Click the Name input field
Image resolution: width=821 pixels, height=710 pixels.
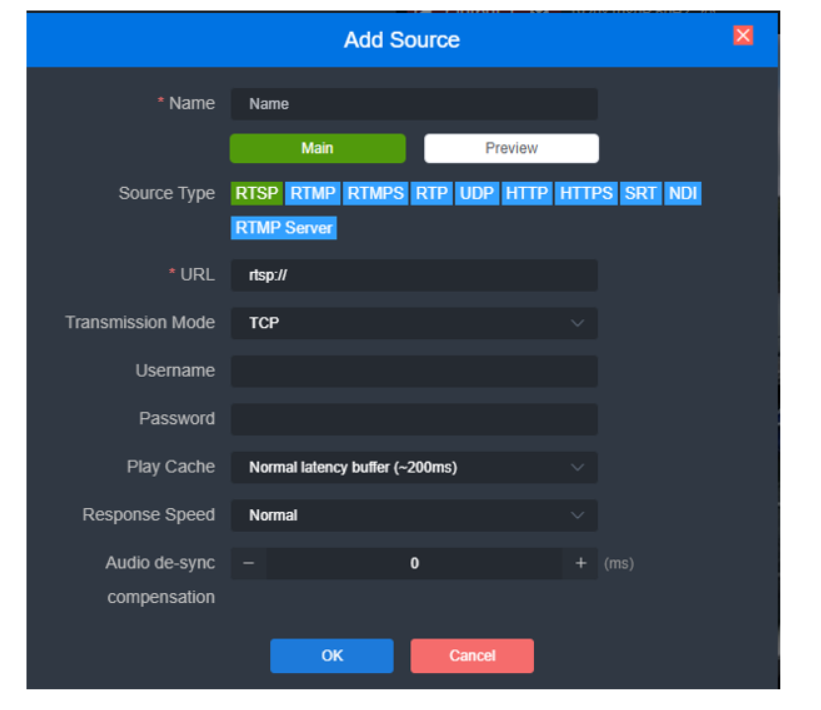click(414, 104)
